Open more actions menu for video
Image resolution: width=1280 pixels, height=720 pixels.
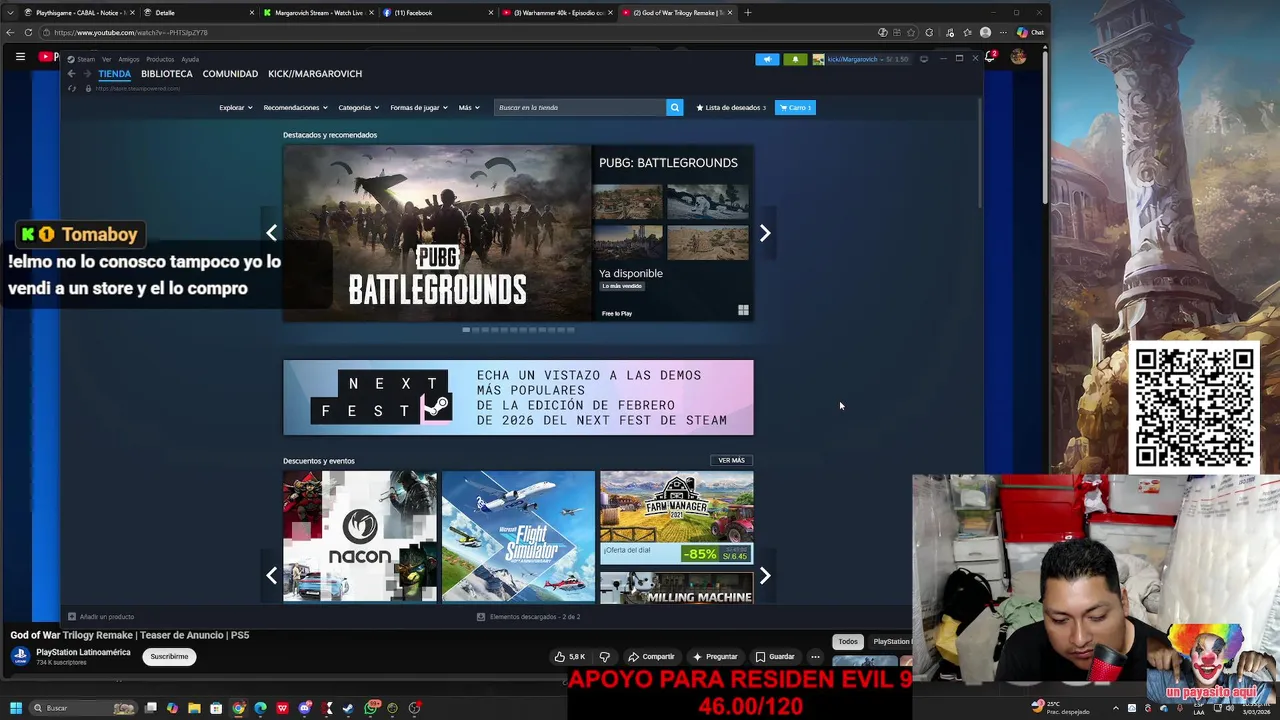(815, 657)
